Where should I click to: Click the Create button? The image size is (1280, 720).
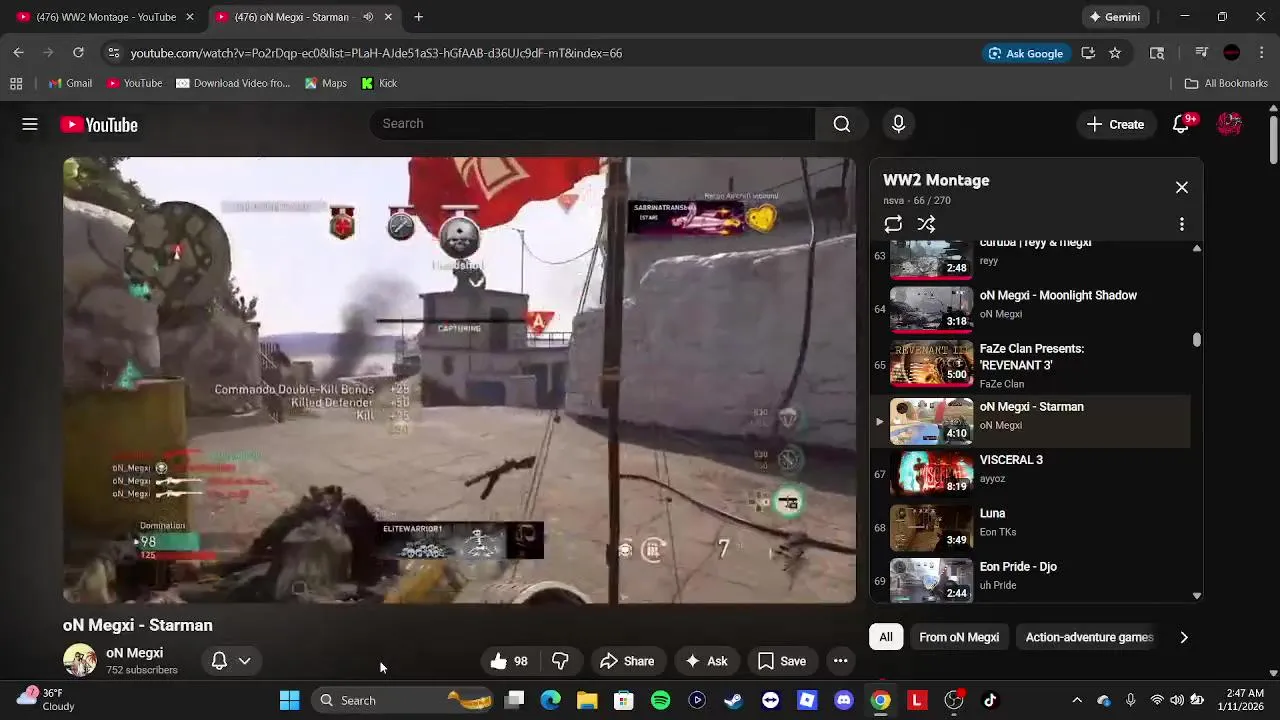[x=1115, y=124]
